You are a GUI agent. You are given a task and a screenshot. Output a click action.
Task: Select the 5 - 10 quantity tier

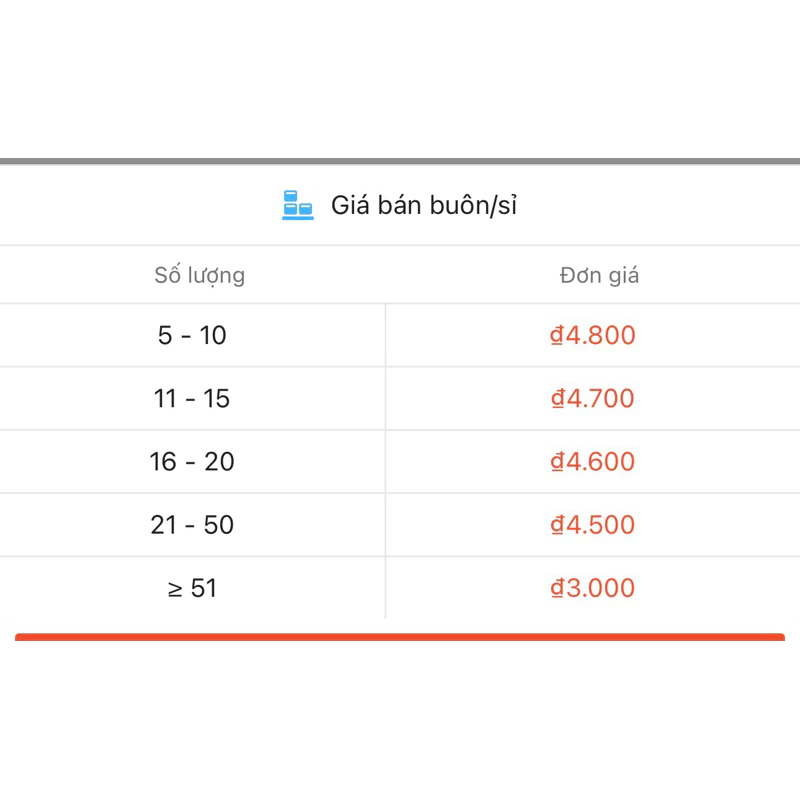tap(192, 335)
